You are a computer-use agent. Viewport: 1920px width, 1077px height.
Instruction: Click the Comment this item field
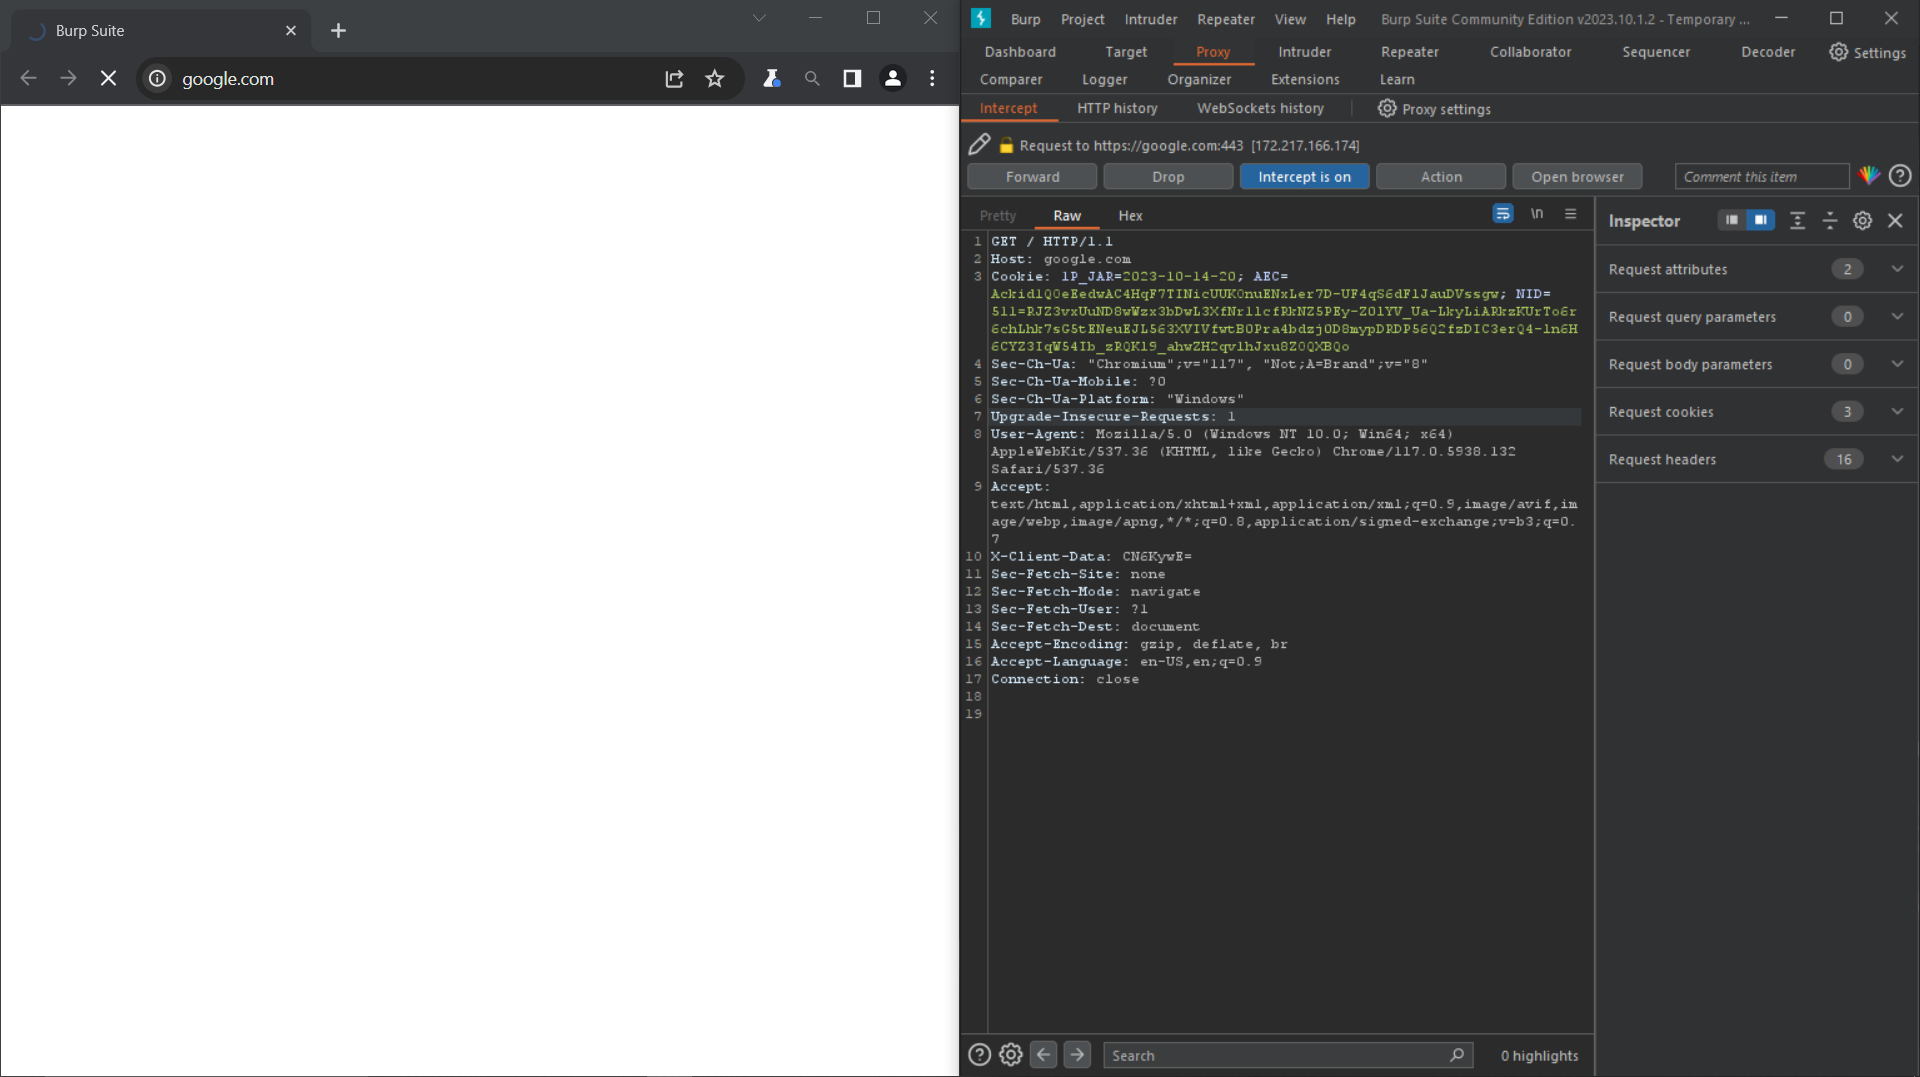coord(1762,177)
